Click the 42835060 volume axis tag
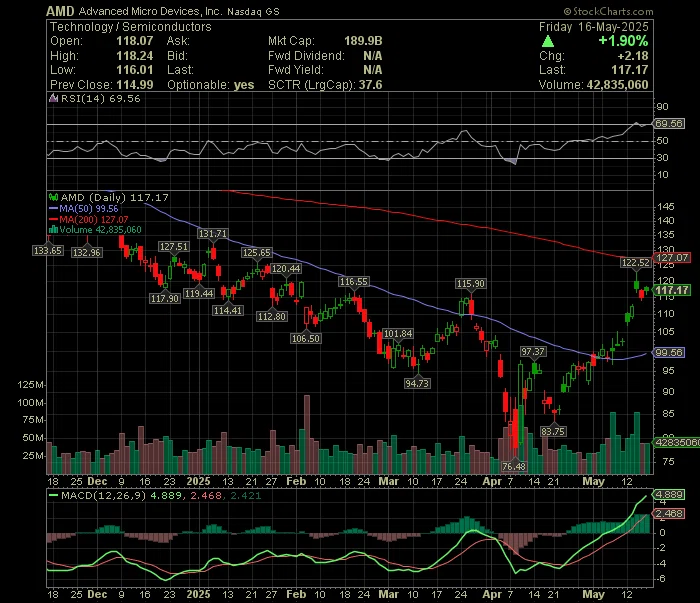Image resolution: width=700 pixels, height=603 pixels. coord(676,442)
